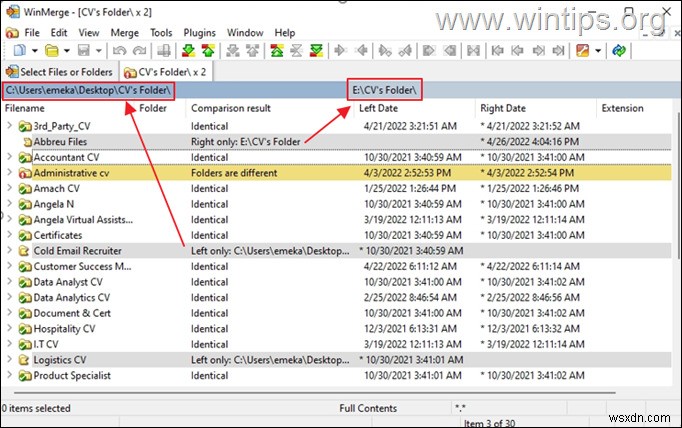Jump to First Difference double-up arrow icon
This screenshot has width=682, height=428.
[277, 51]
